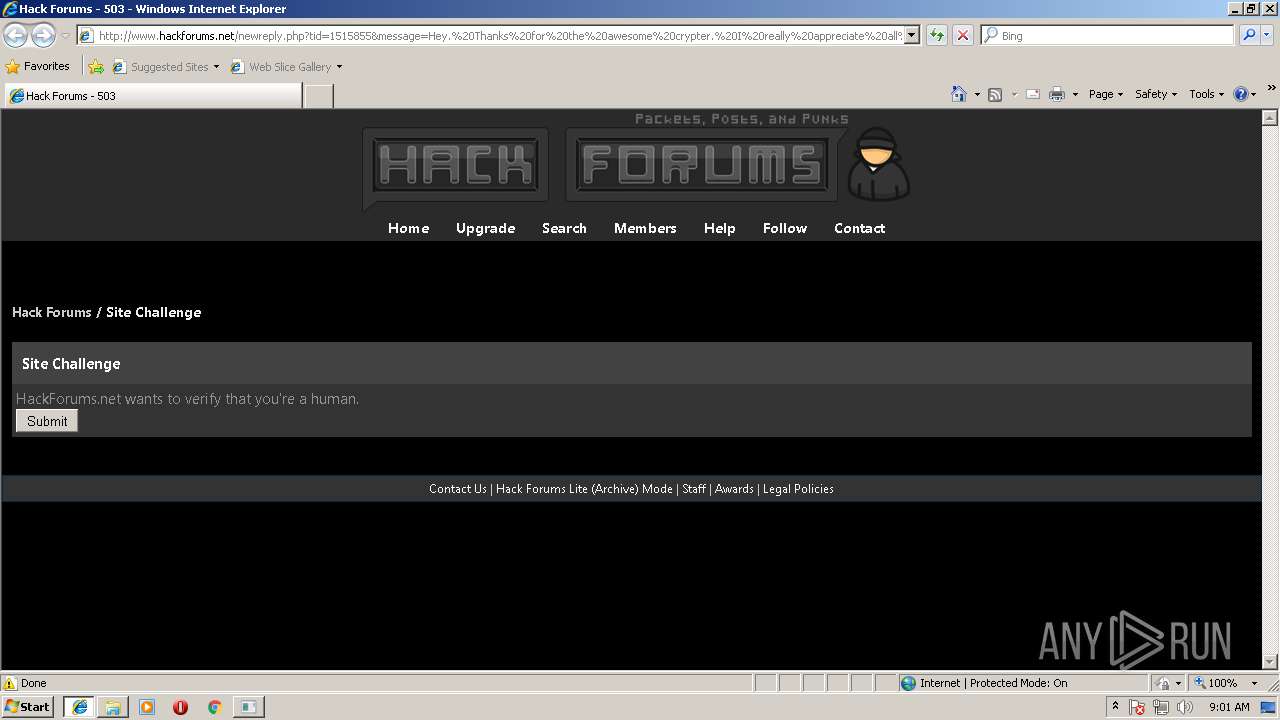The image size is (1280, 720).
Task: Click the Internet zone globe icon
Action: (908, 683)
